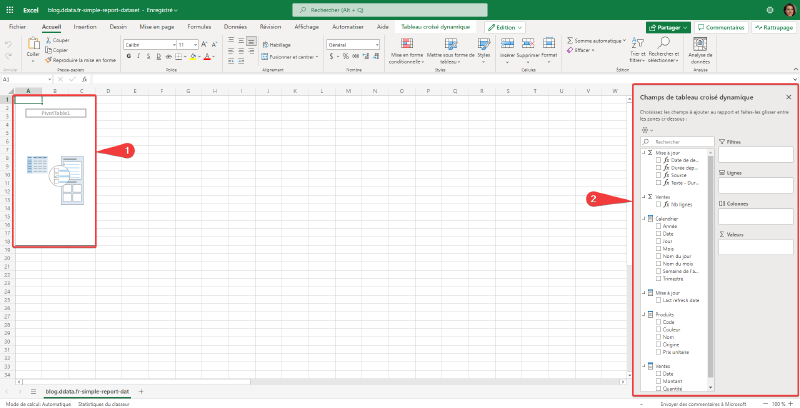
Task: Click the Habillage wrap text icon
Action: [265, 45]
